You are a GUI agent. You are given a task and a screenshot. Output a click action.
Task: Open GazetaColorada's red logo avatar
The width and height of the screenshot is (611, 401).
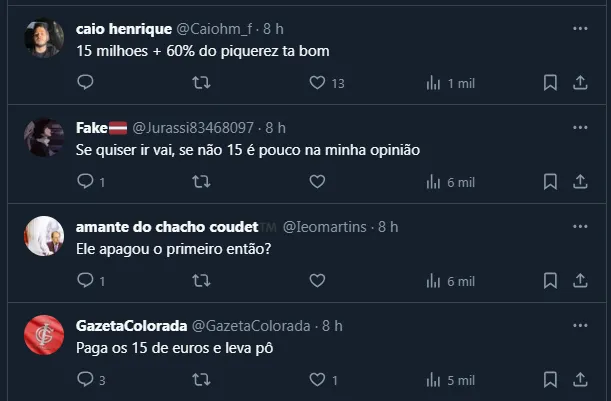click(44, 335)
